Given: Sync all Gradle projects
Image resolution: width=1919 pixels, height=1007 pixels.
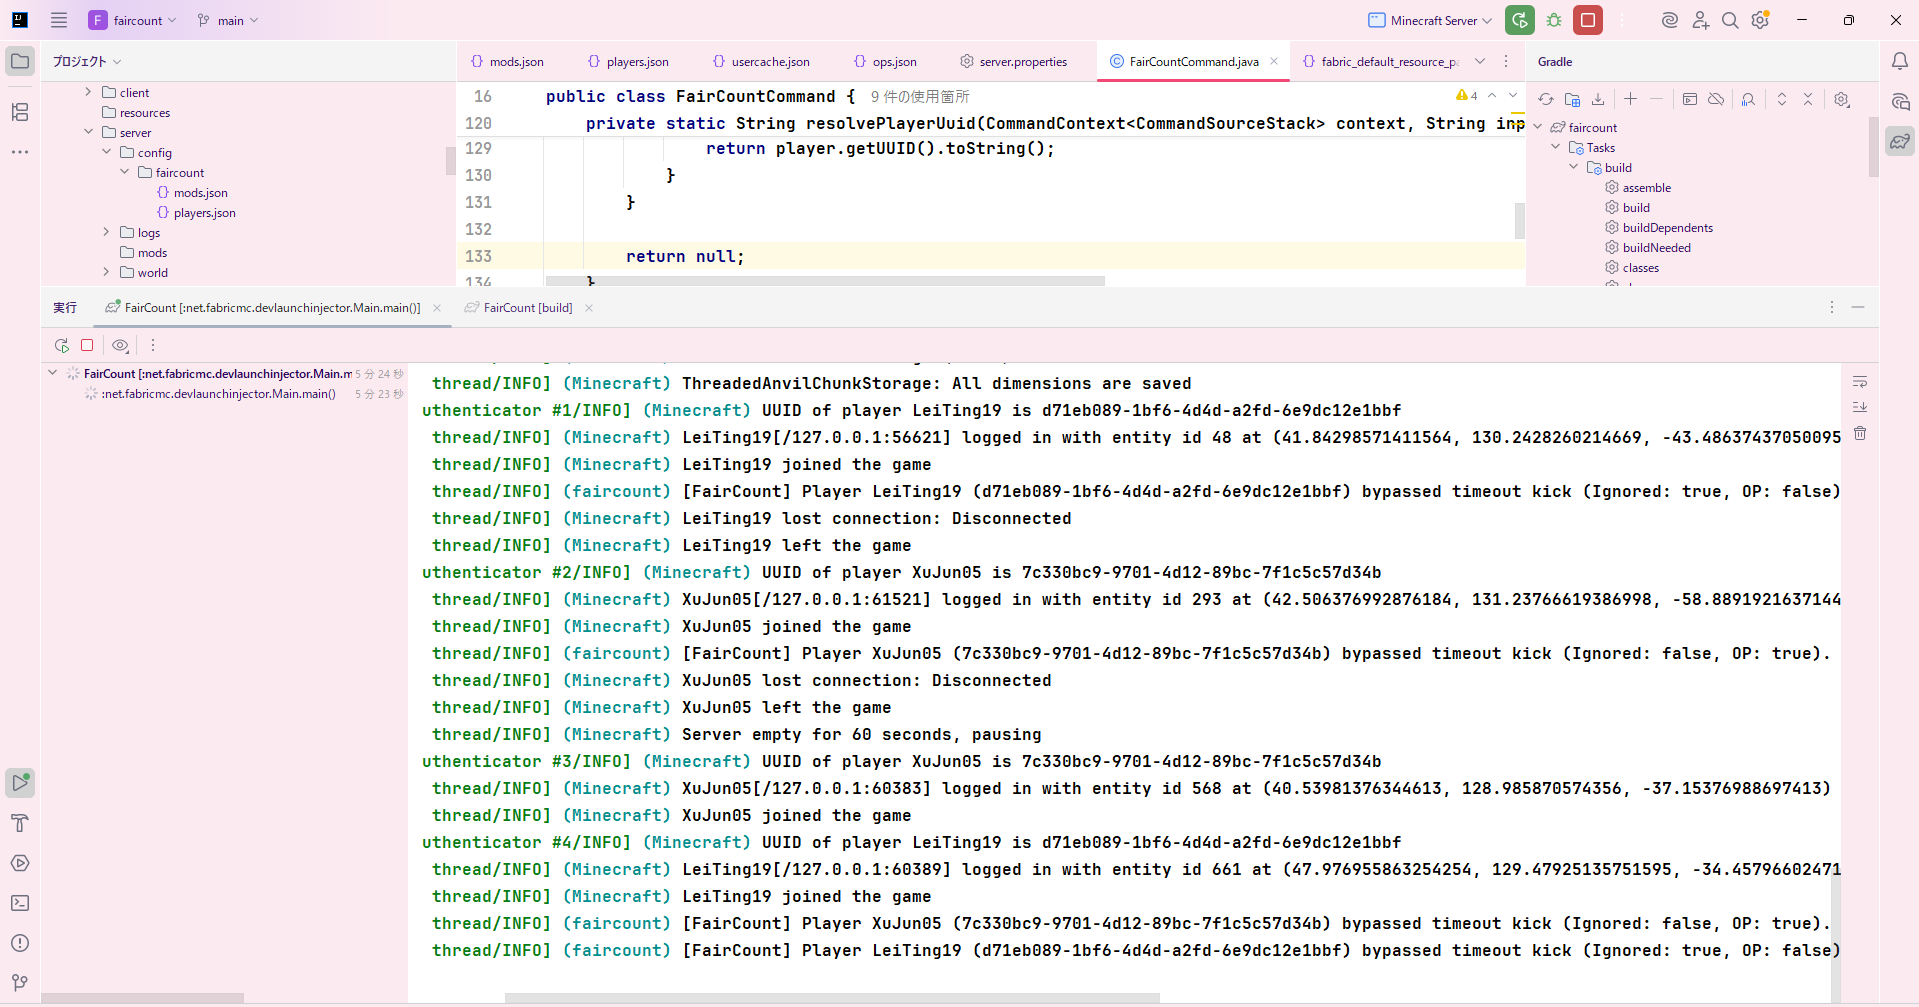Looking at the screenshot, I should click(x=1546, y=99).
